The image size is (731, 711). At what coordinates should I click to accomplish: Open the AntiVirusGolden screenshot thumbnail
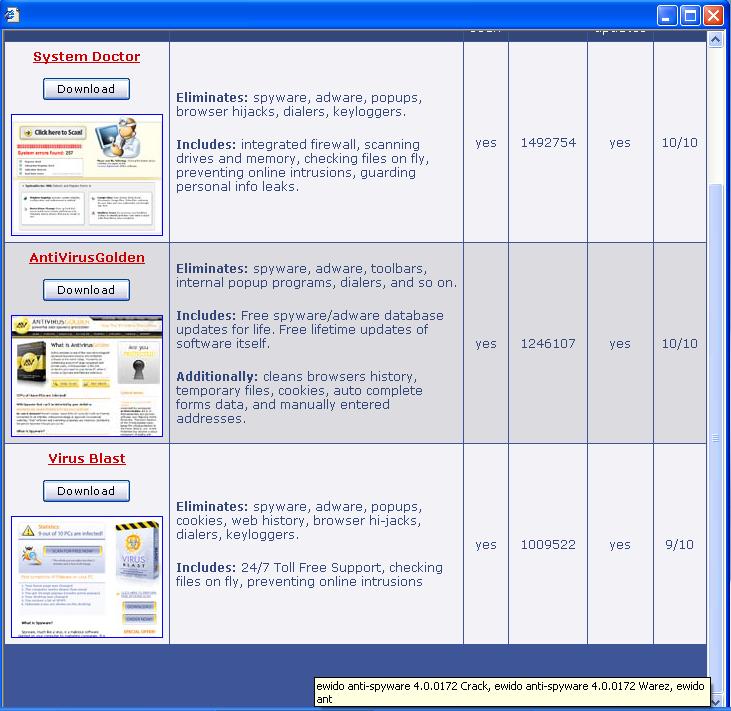point(87,376)
